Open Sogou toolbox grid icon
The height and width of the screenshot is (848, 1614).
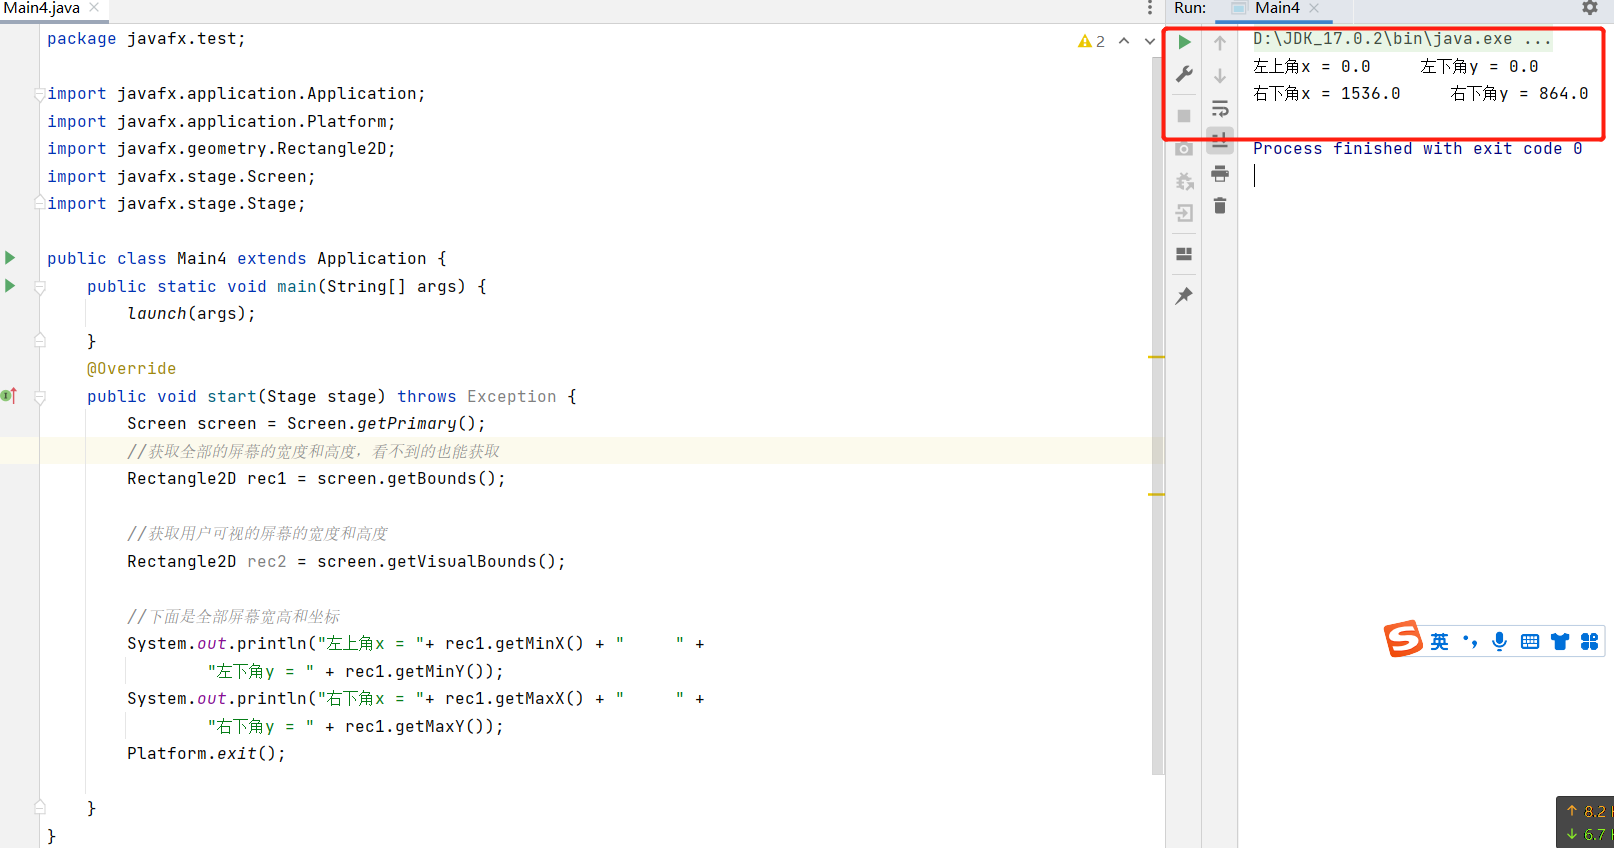click(1590, 642)
